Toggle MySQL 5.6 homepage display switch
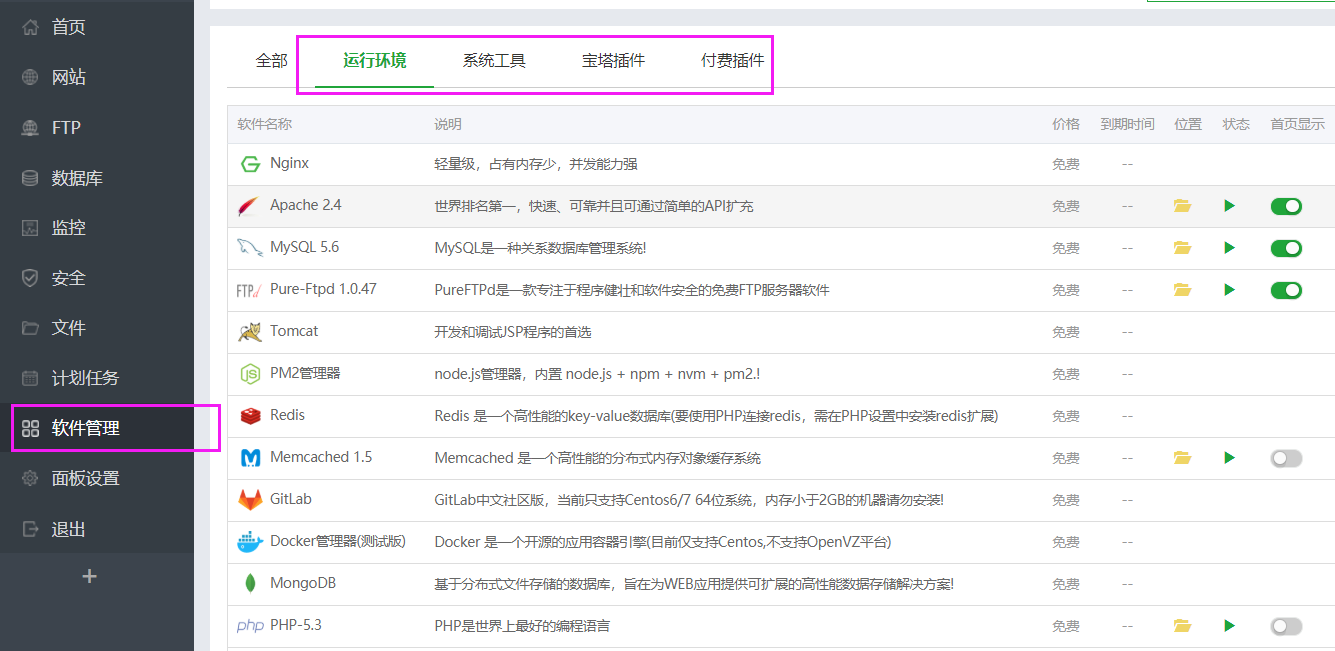The width and height of the screenshot is (1335, 651). click(1287, 248)
